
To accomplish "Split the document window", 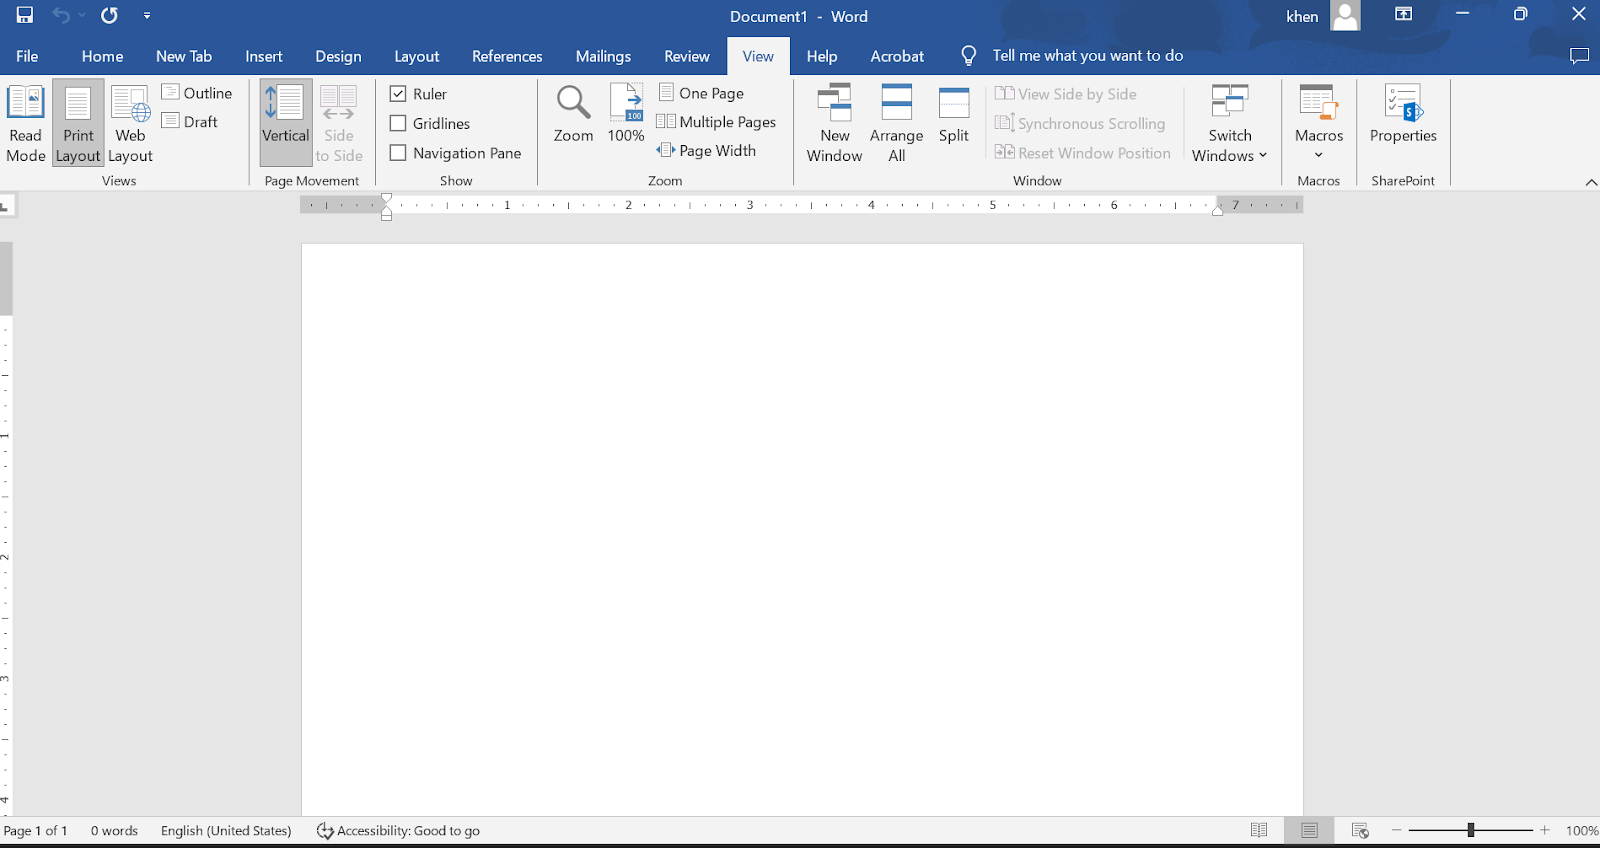I will pos(954,115).
